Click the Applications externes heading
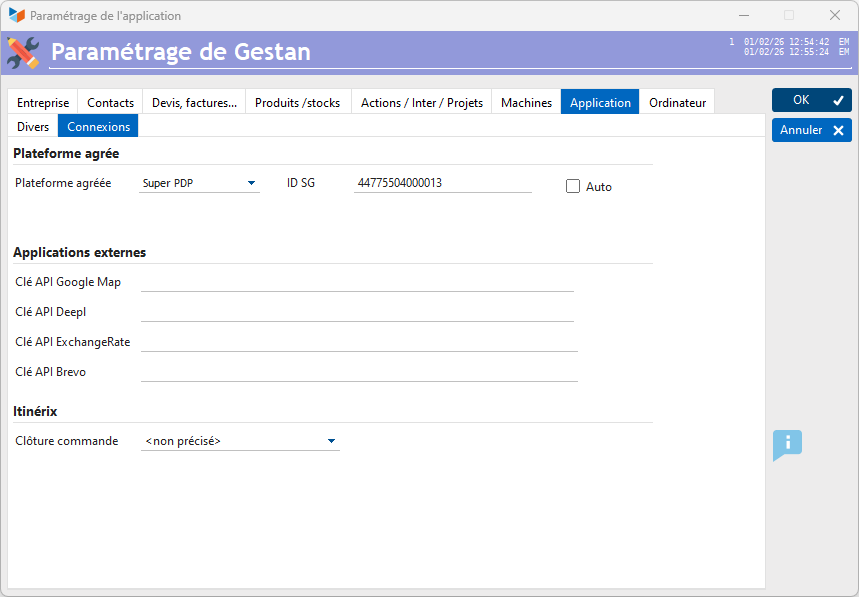859x597 pixels. tap(79, 252)
